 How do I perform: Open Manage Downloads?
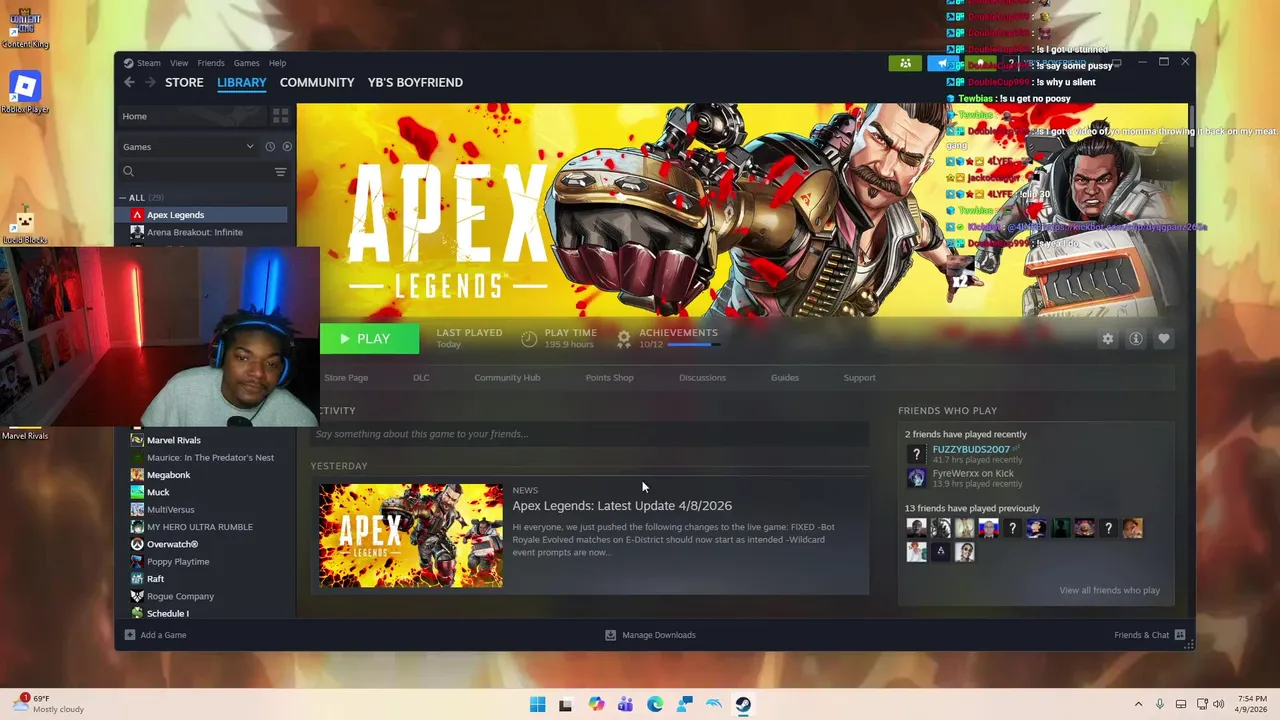click(x=650, y=635)
